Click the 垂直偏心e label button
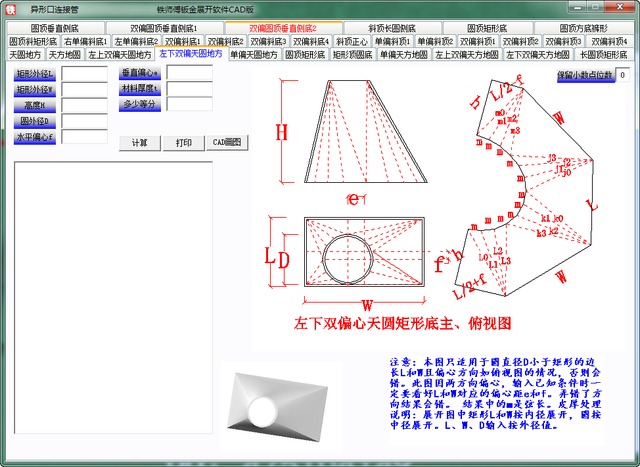 coord(140,73)
